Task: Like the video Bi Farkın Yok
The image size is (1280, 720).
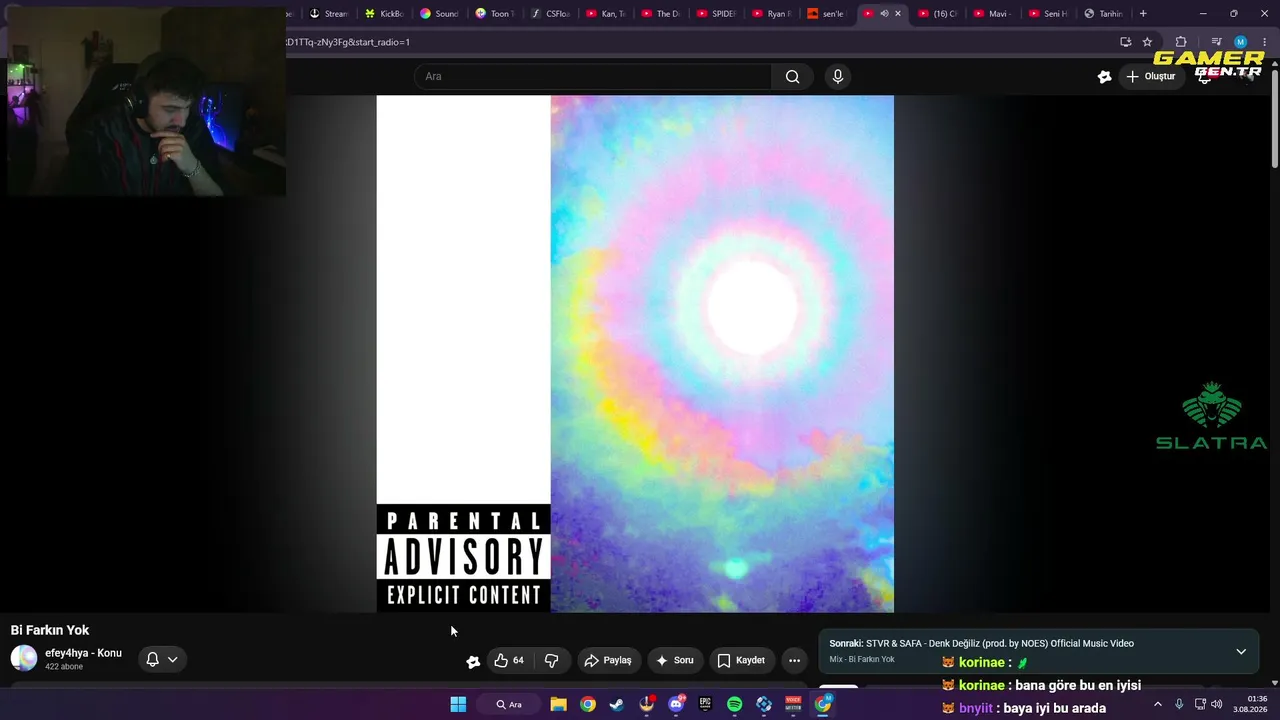Action: pos(509,660)
